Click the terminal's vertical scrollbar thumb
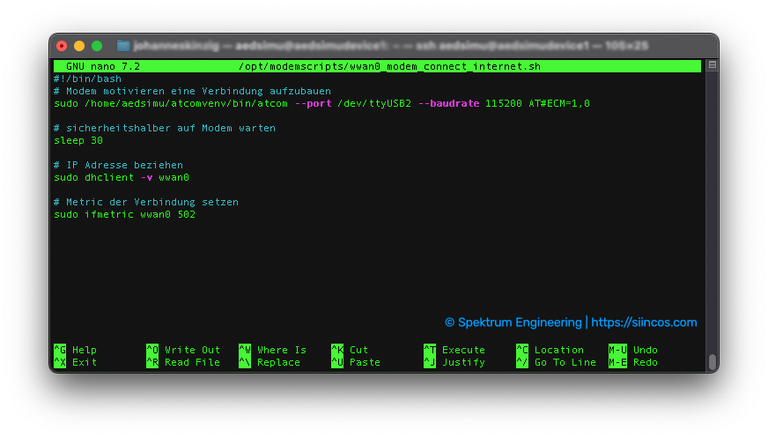Viewport: 768px width, 438px height. click(x=711, y=362)
